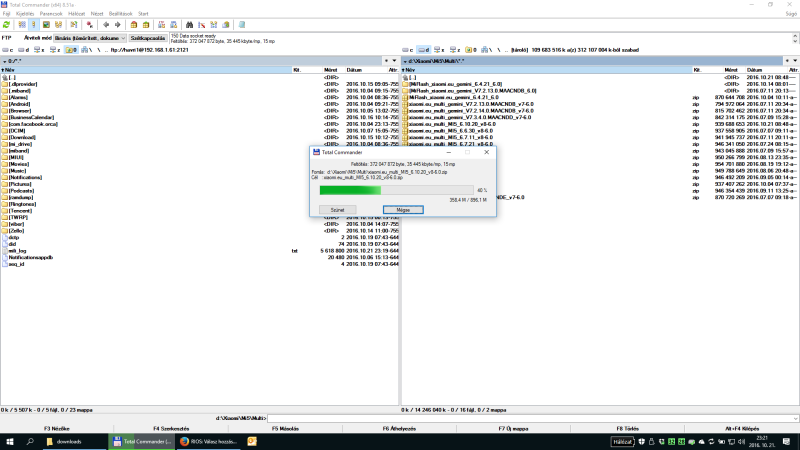Open the downloads folder taskbar button
Image resolution: width=800 pixels, height=450 pixels.
pos(73,442)
